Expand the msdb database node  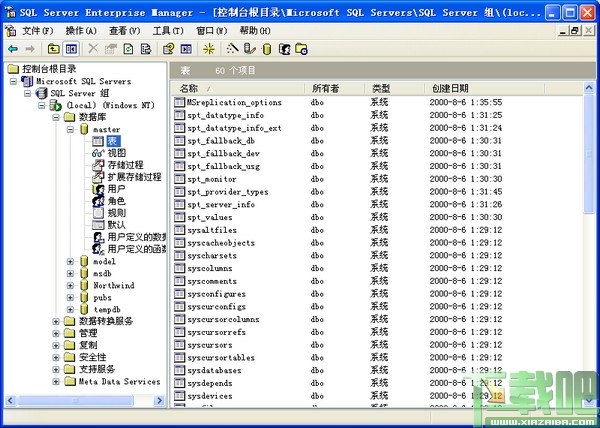(70, 273)
